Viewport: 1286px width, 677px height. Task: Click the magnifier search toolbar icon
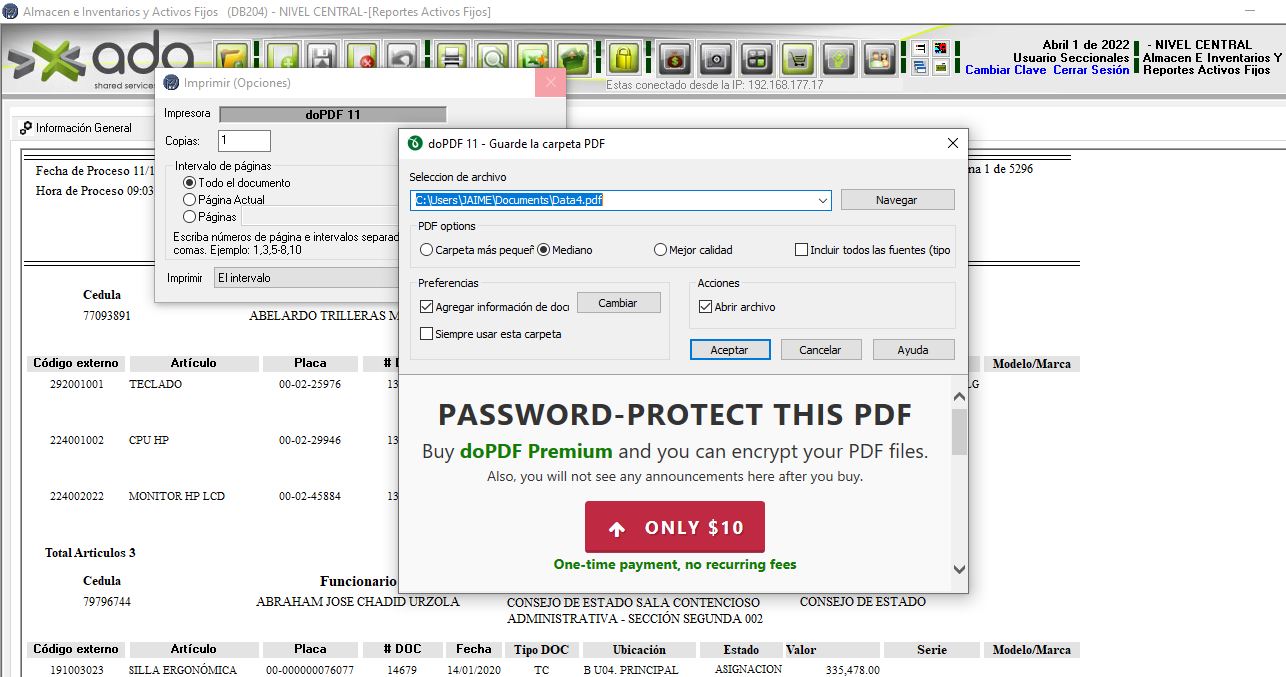pos(492,56)
